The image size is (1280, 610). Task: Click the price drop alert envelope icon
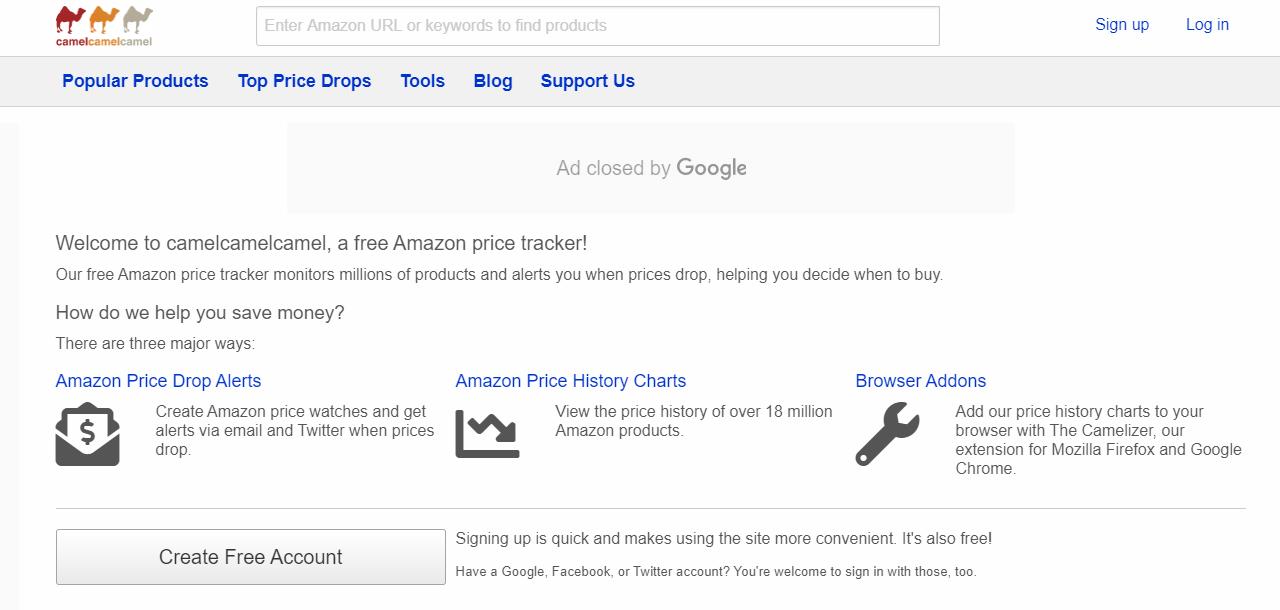[x=87, y=434]
